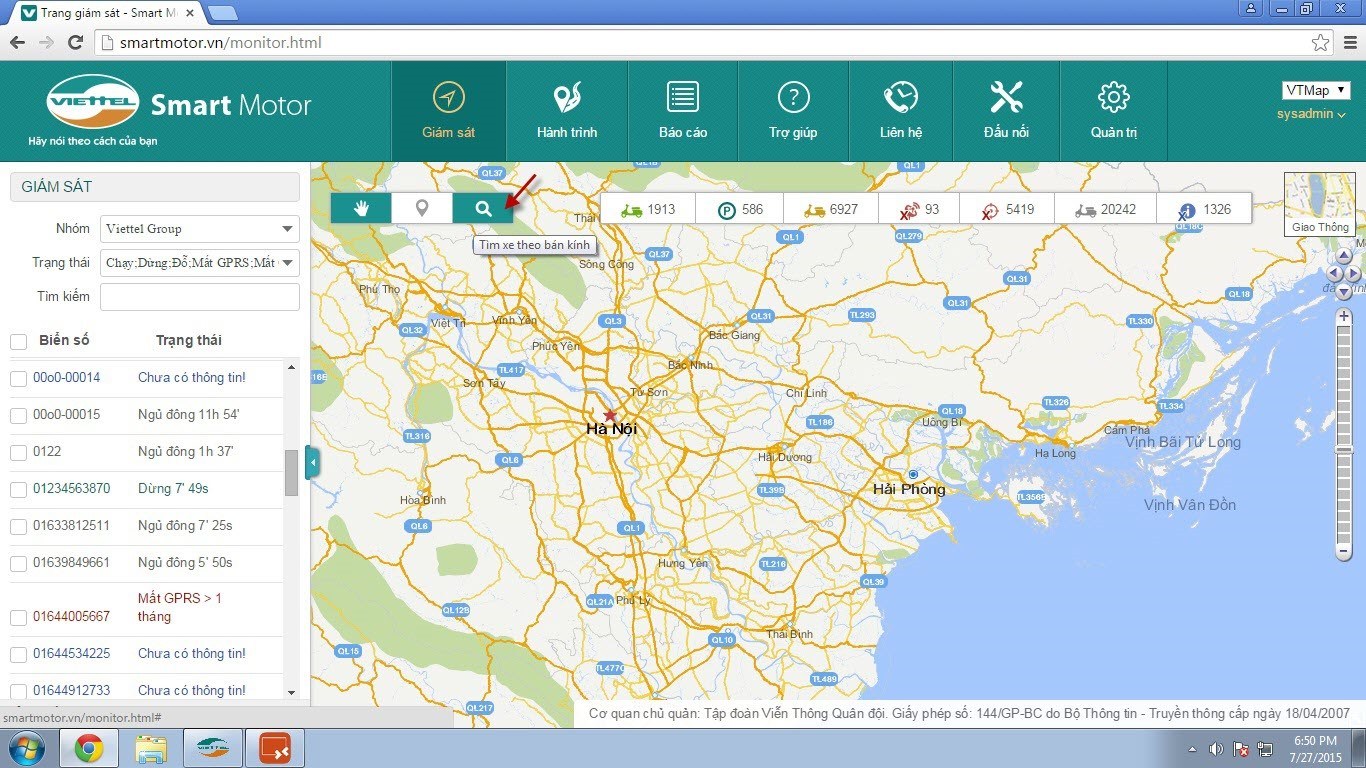Click the search-by-radius magnifier tool
This screenshot has height=768, width=1366.
[483, 208]
